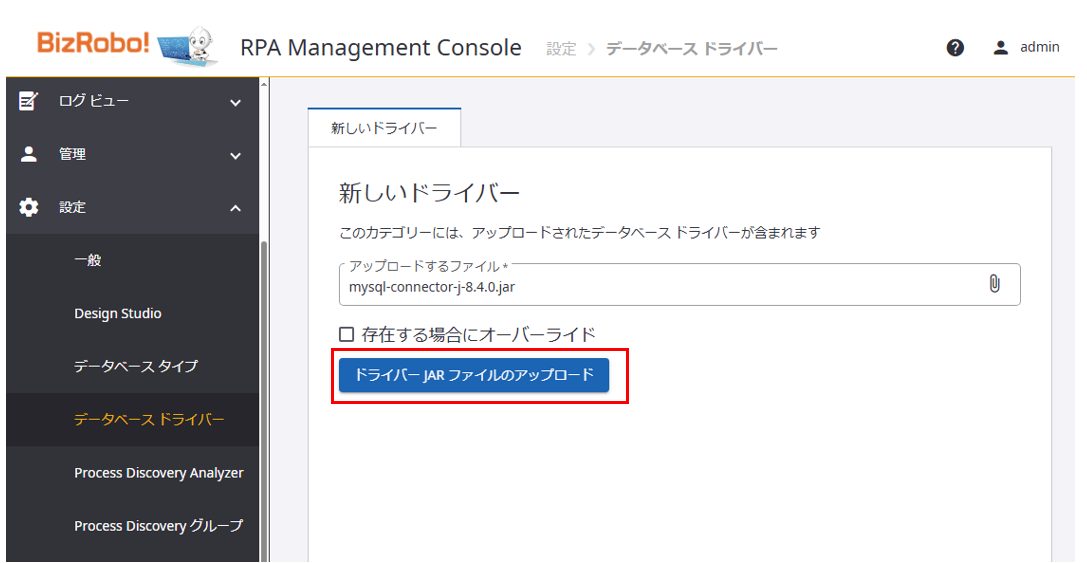The width and height of the screenshot is (1087, 563).
Task: Click the admin user account icon
Action: click(1000, 48)
